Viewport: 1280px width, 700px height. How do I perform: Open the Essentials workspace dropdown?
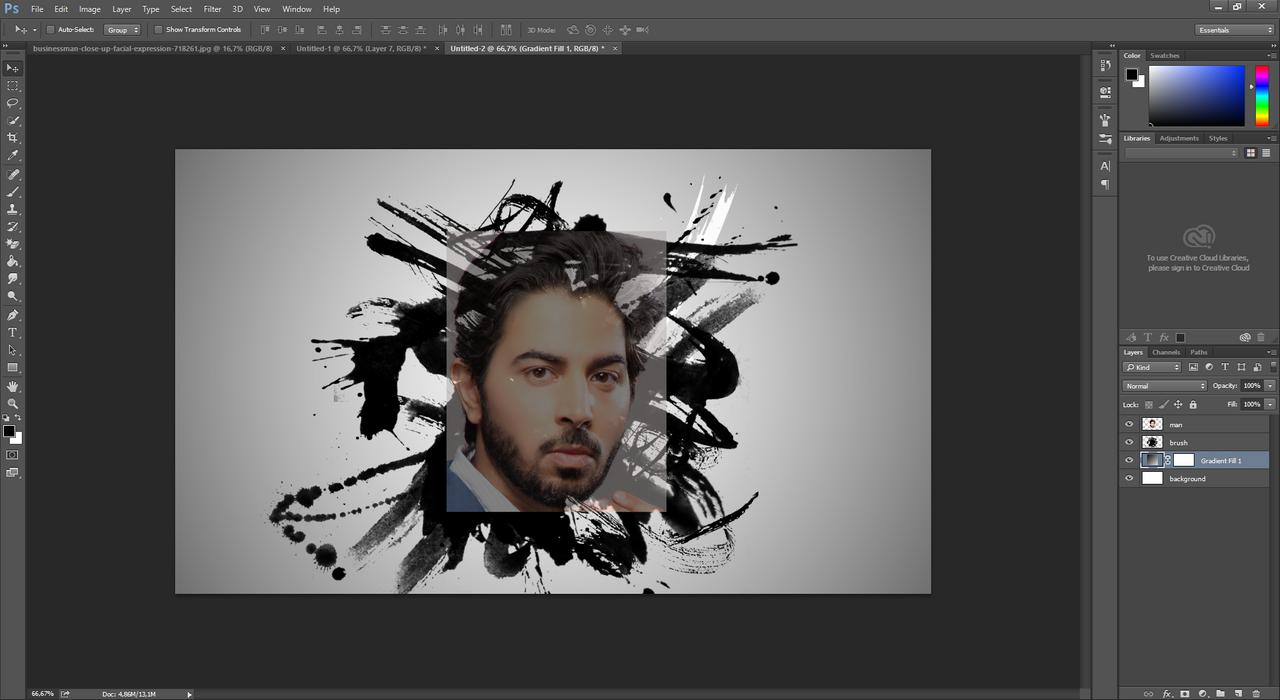(x=1234, y=30)
